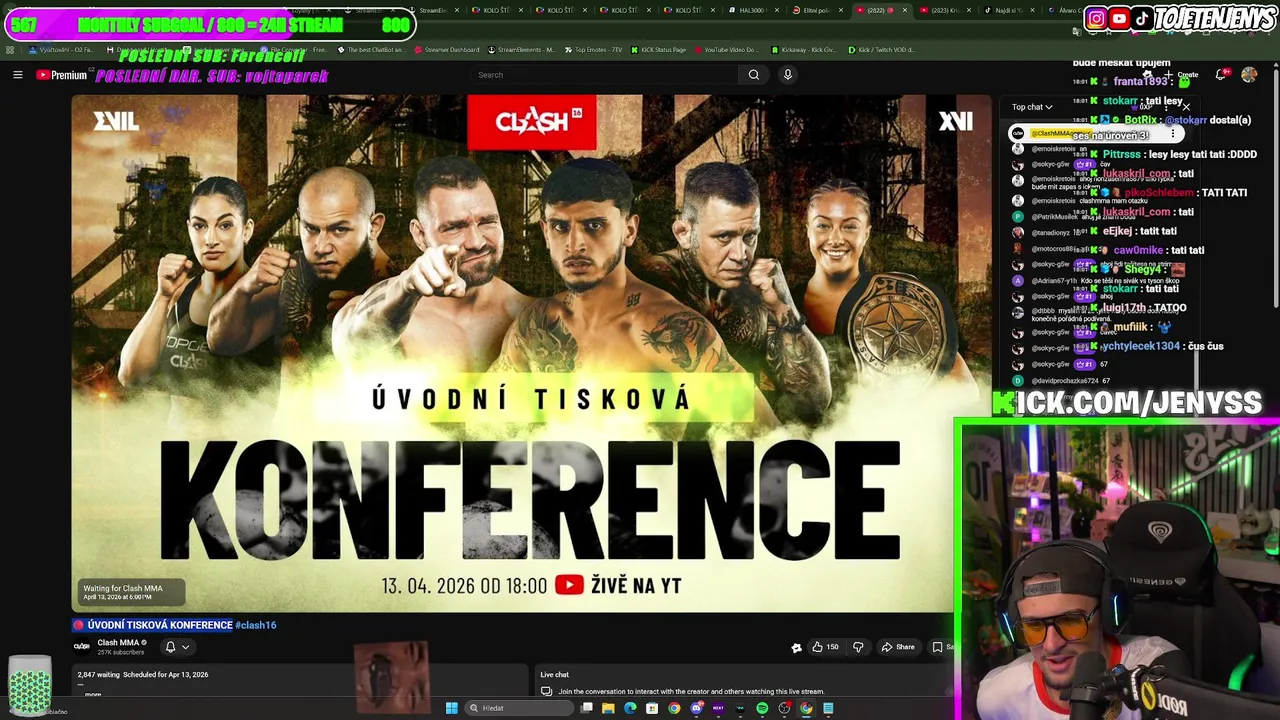Click the Live chat heading below the video
This screenshot has width=1280, height=720.
click(554, 675)
